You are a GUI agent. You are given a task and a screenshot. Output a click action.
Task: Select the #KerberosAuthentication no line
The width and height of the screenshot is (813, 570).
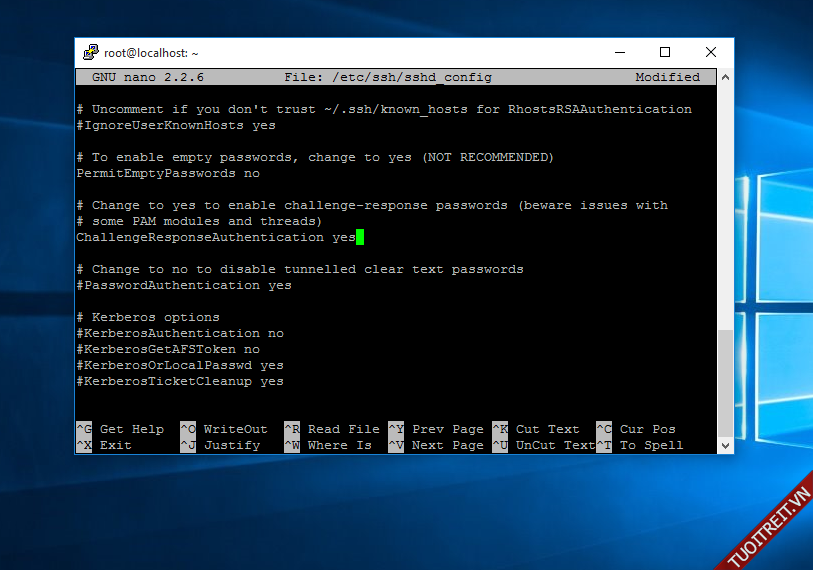pyautogui.click(x=180, y=333)
